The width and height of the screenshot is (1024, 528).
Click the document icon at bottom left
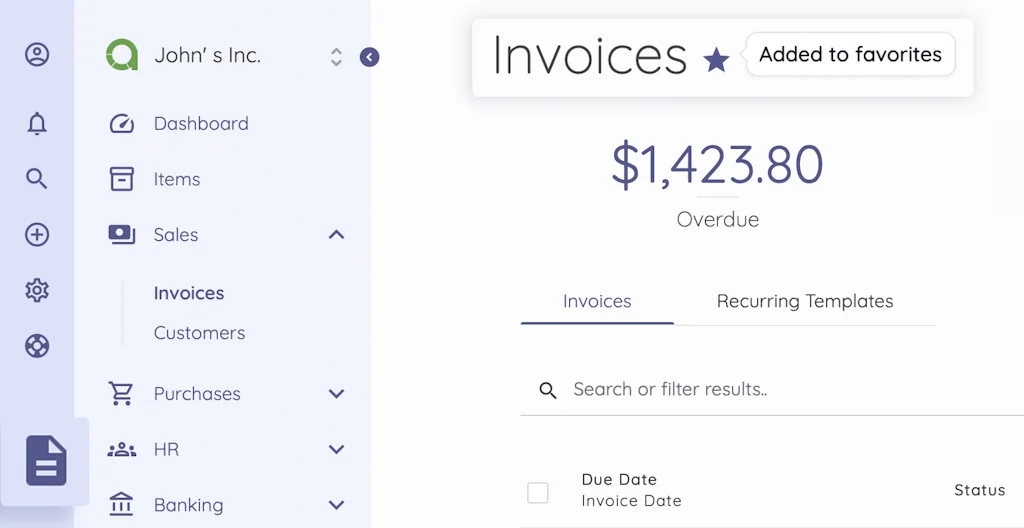46,461
